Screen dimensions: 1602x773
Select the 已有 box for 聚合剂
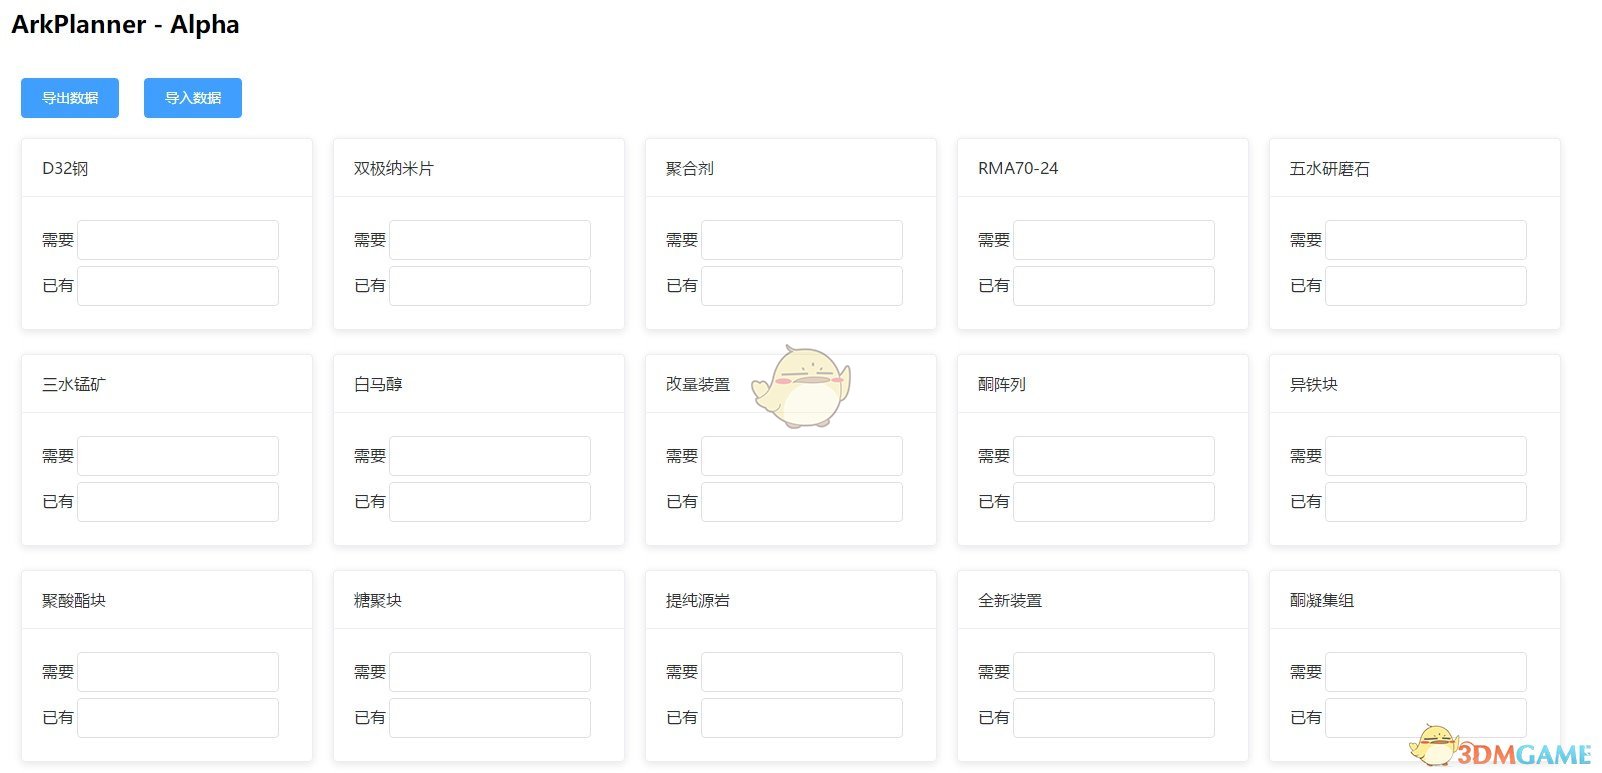point(802,286)
